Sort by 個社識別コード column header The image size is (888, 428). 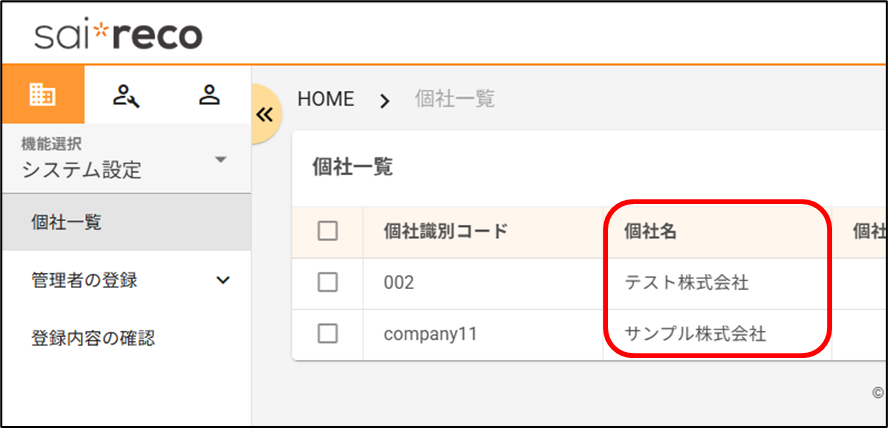coord(446,231)
